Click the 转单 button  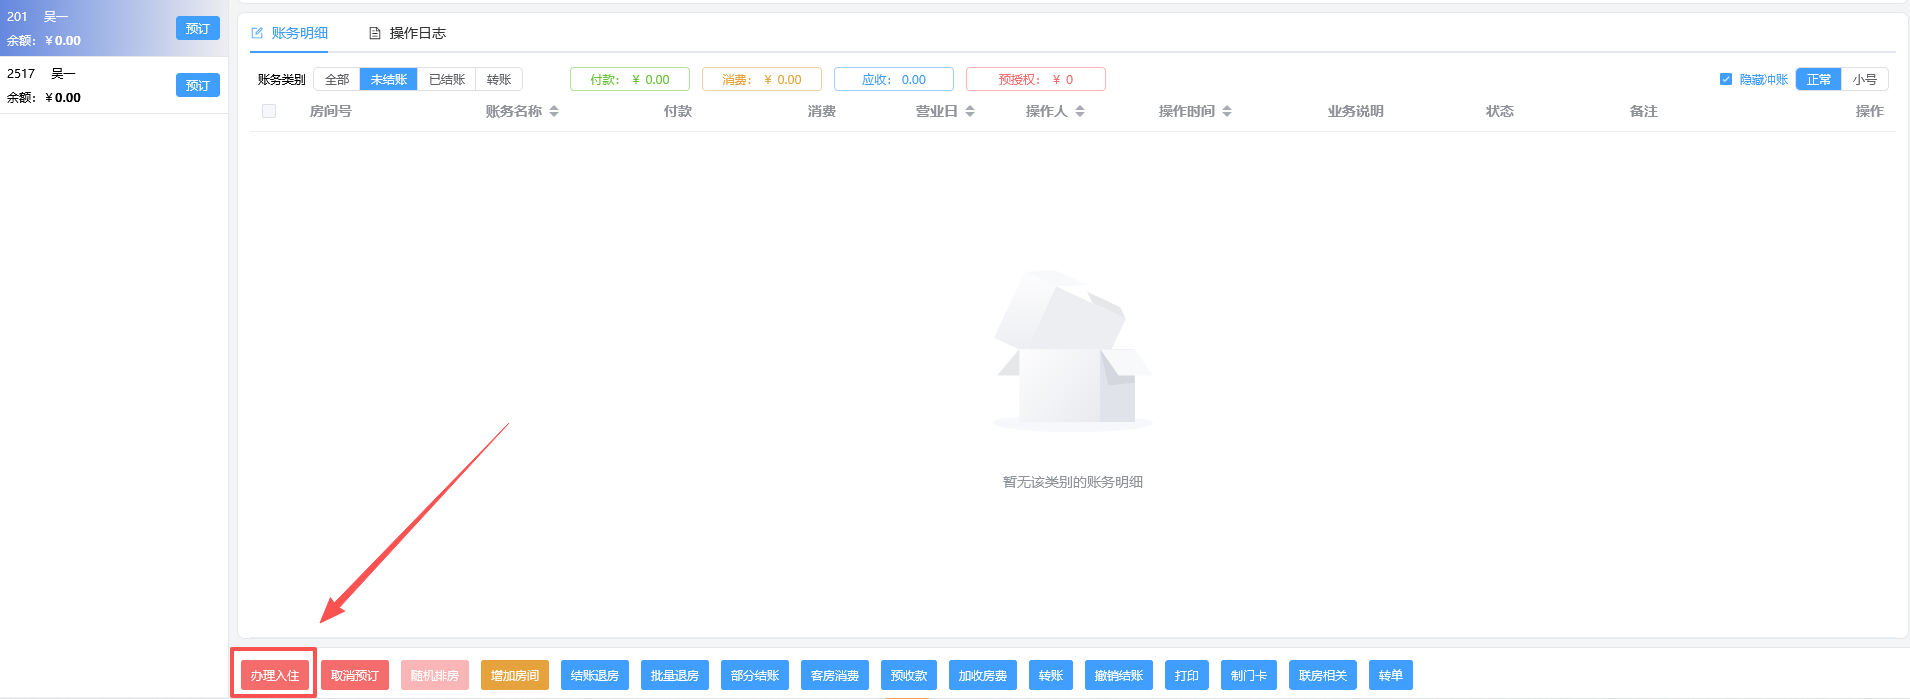(x=1391, y=675)
